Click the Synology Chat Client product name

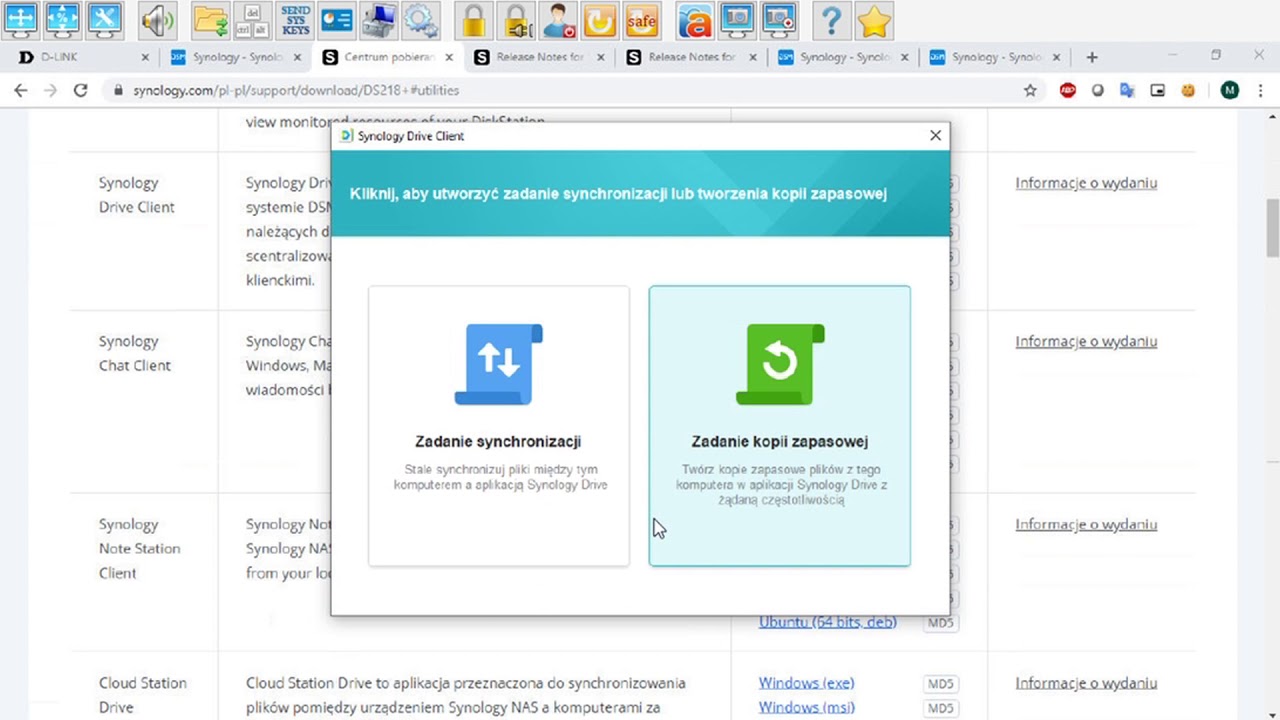click(135, 353)
